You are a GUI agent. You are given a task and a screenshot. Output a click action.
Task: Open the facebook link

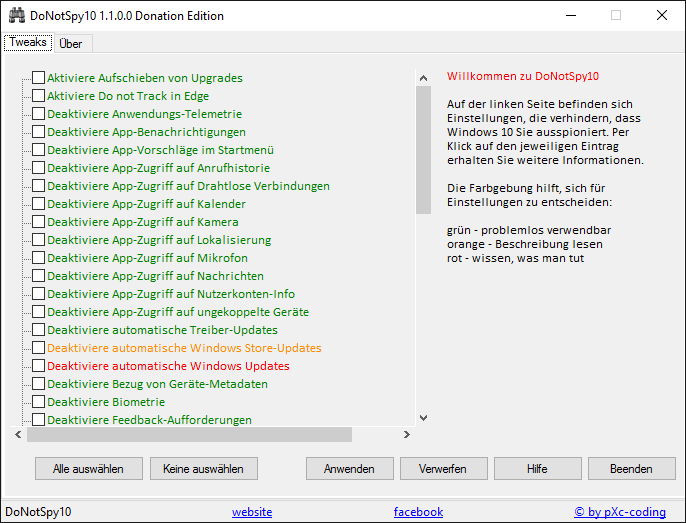pos(418,512)
